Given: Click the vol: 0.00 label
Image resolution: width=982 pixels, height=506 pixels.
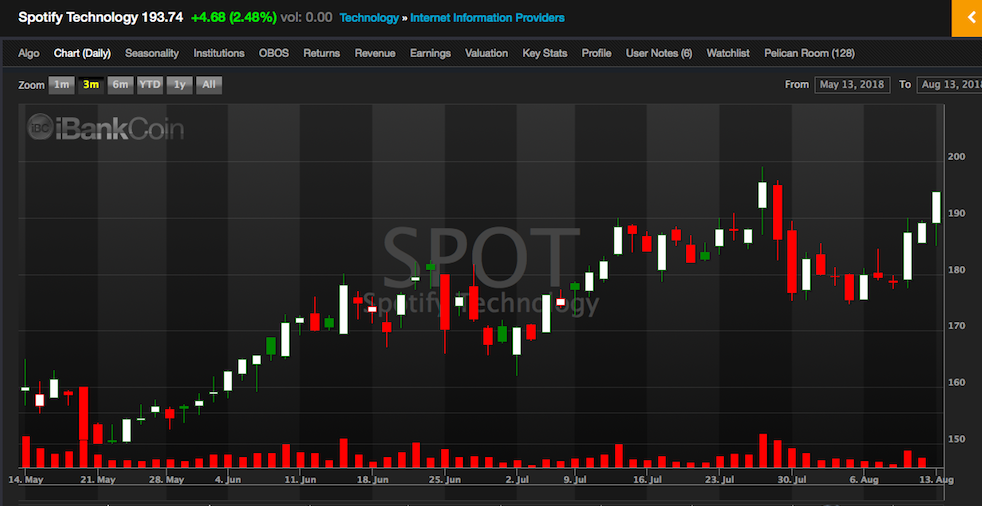Looking at the screenshot, I should coord(306,18).
